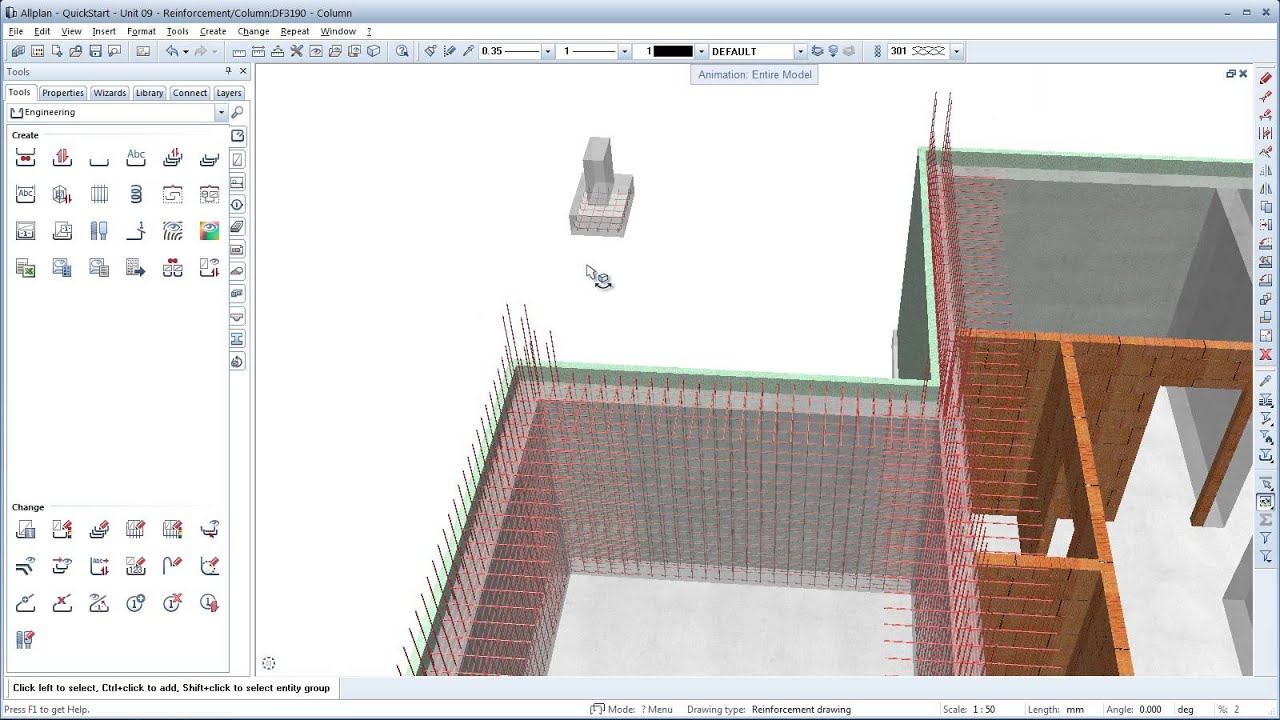
Task: Click the red pencil icon atop the right toolbar
Action: 1266,78
